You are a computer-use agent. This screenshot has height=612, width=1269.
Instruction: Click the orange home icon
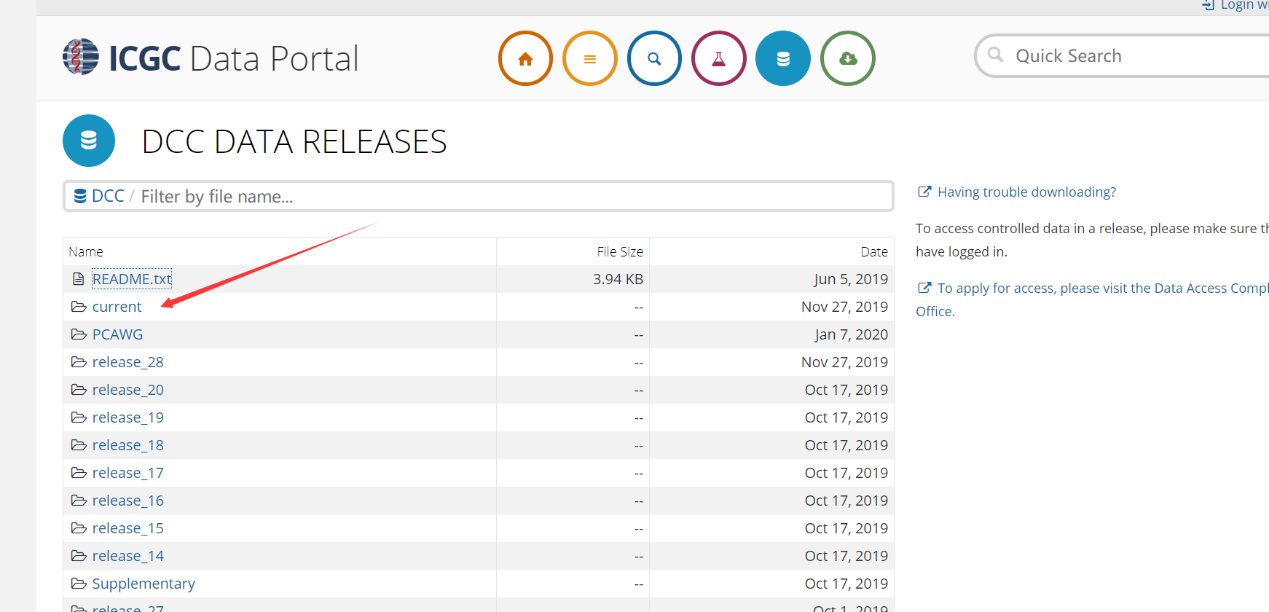pyautogui.click(x=525, y=58)
